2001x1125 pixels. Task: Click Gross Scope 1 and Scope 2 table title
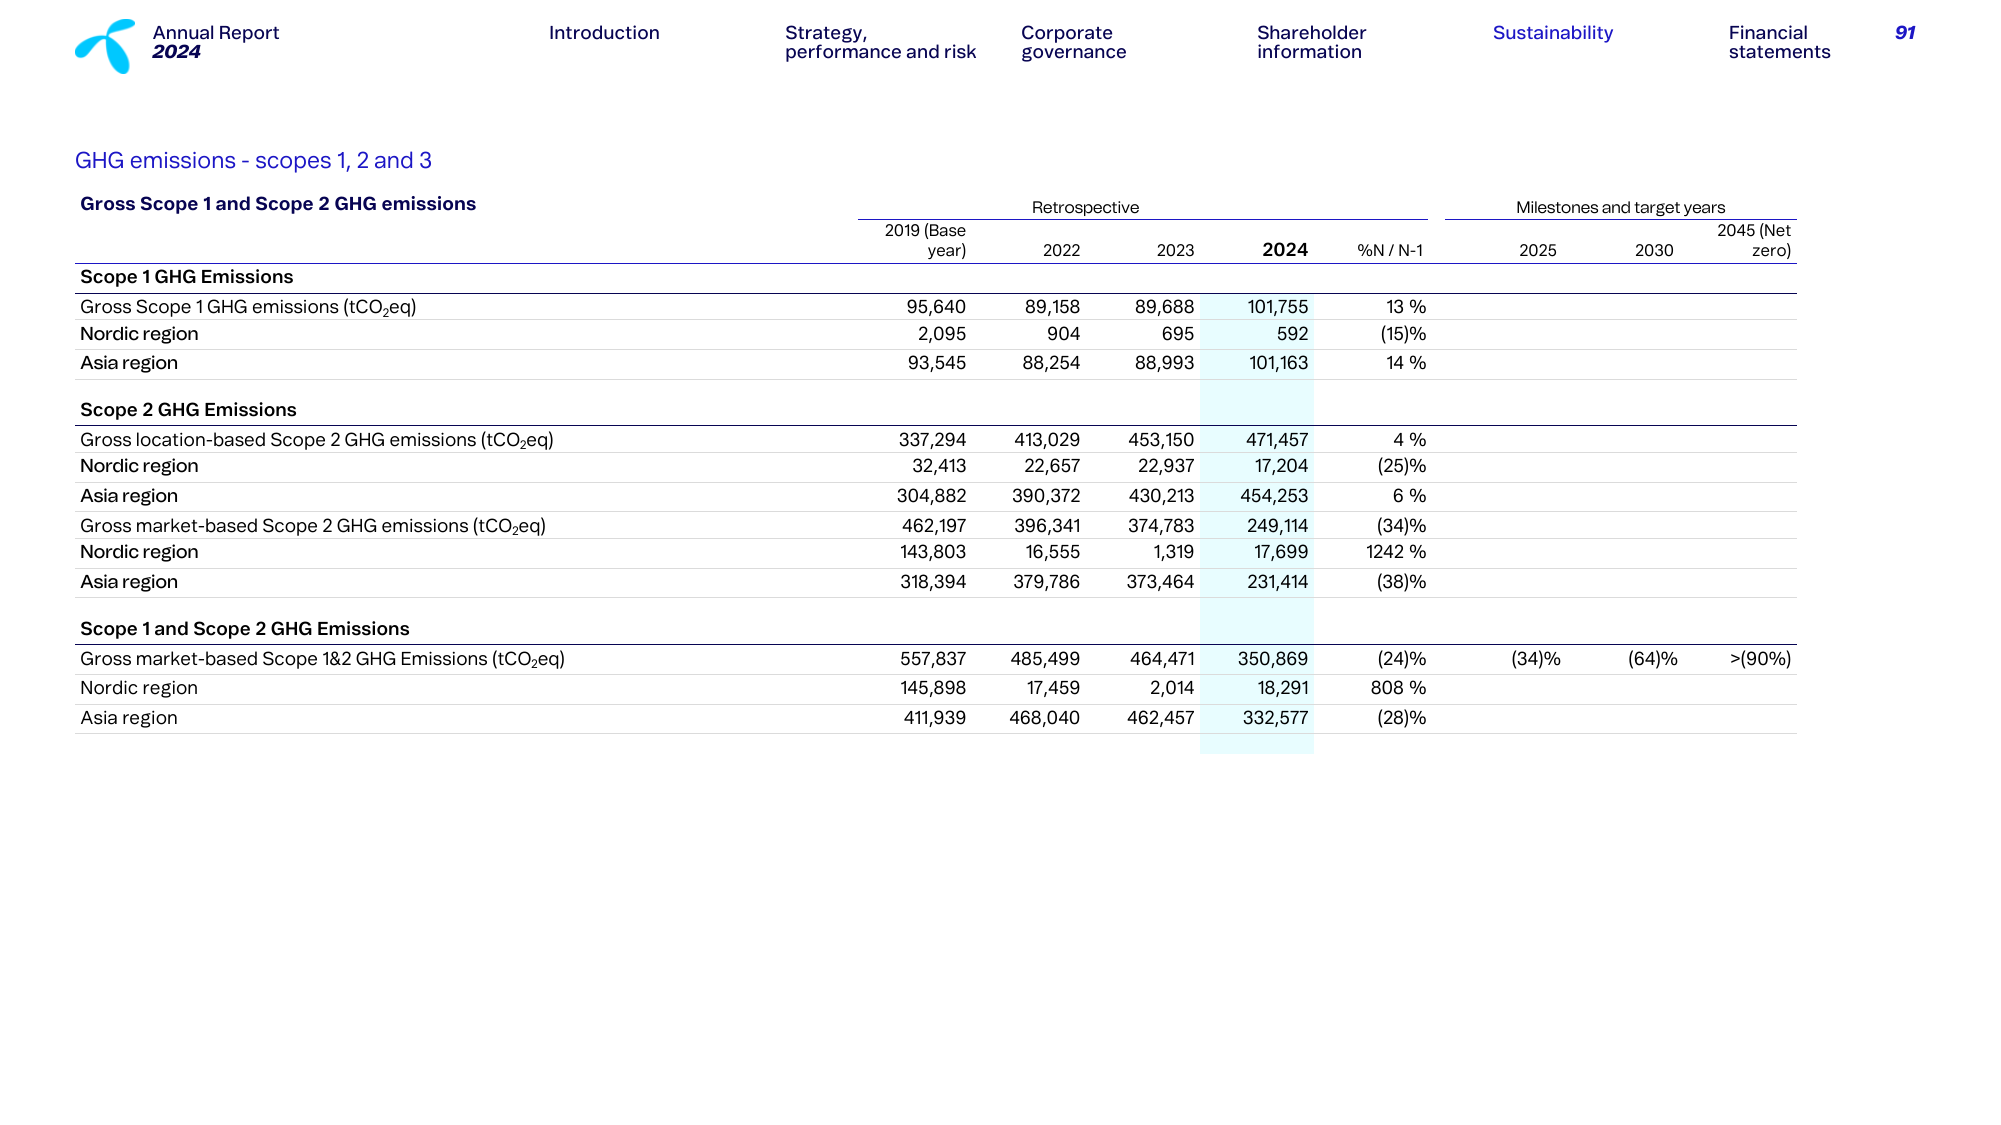coord(278,204)
